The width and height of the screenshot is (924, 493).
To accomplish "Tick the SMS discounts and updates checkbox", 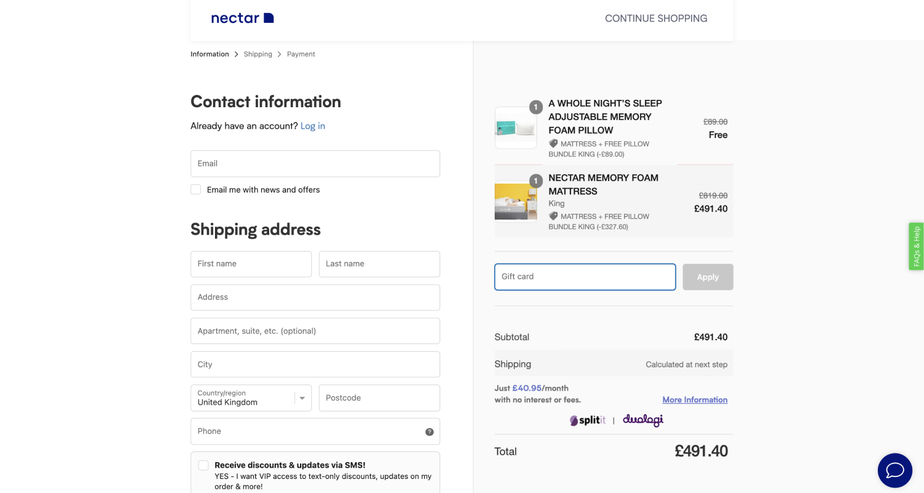I will point(203,465).
